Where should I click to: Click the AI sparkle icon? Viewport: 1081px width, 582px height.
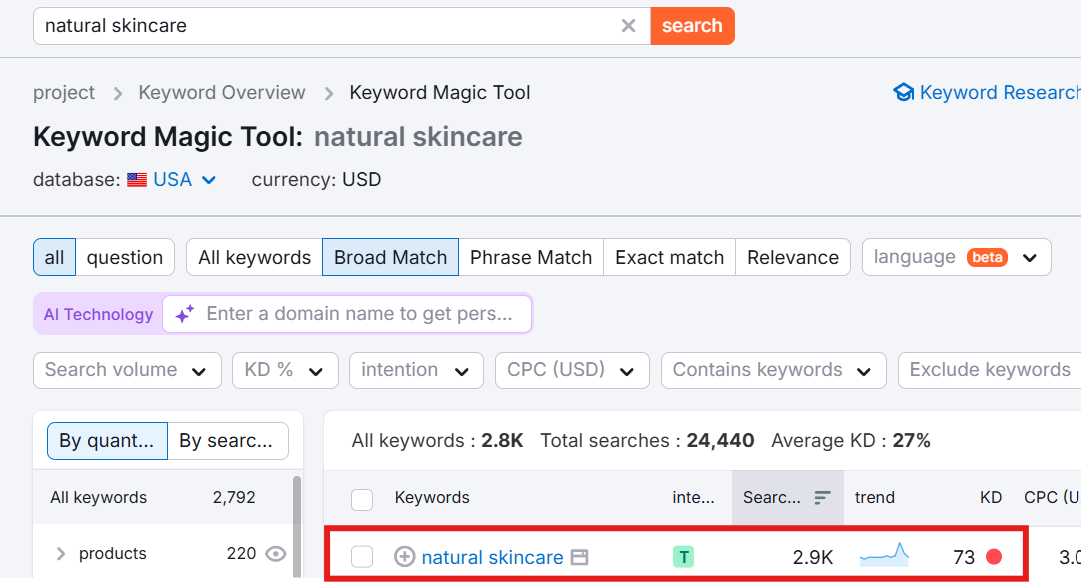185,314
